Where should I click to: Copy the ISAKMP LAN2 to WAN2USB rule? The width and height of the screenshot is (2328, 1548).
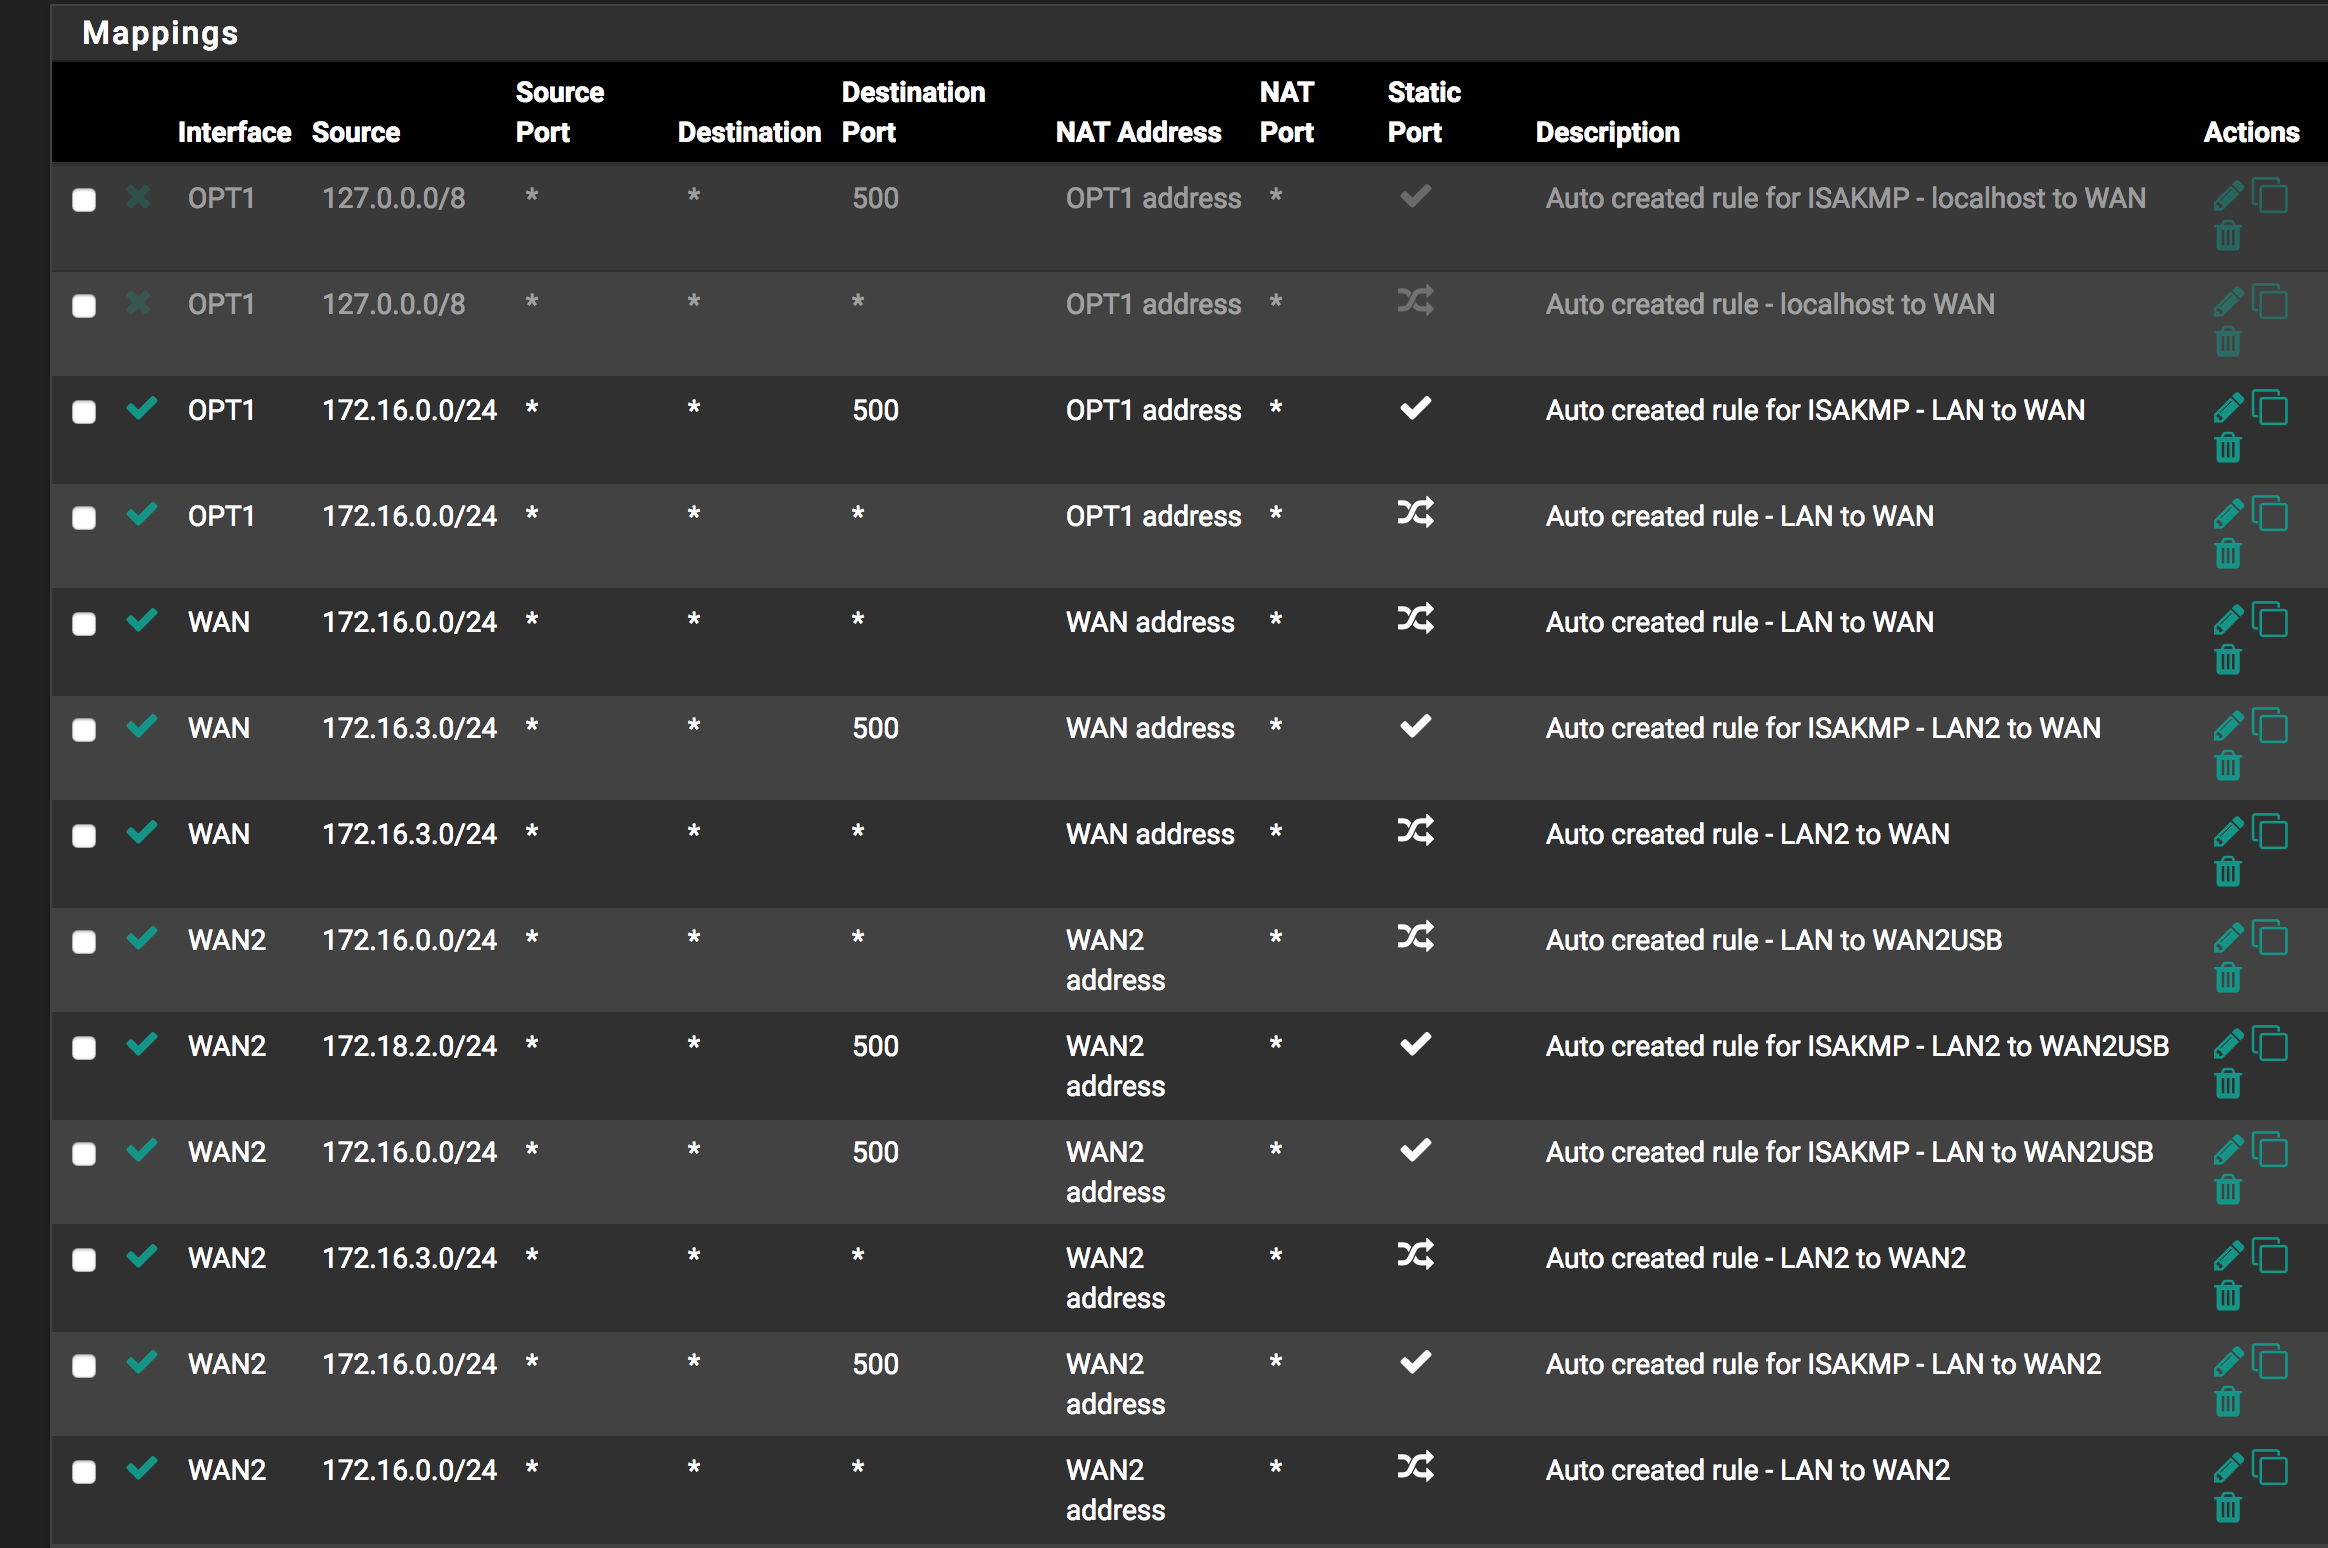coord(2270,1043)
